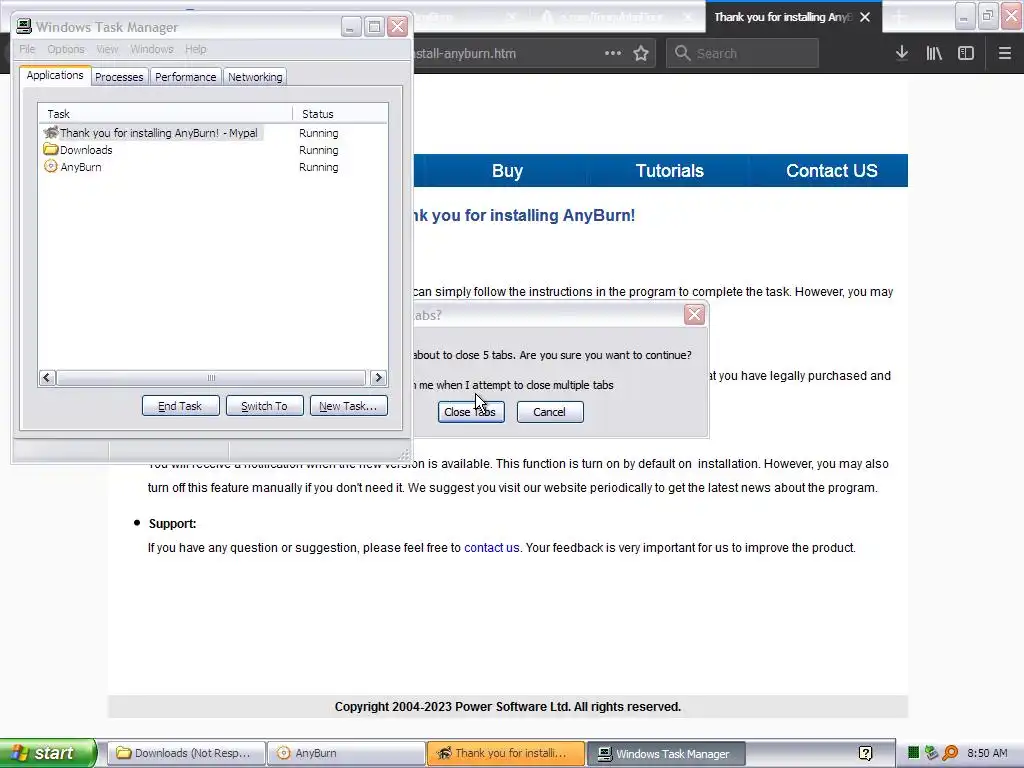
Task: Open the browser downloads arrow icon
Action: coord(902,54)
